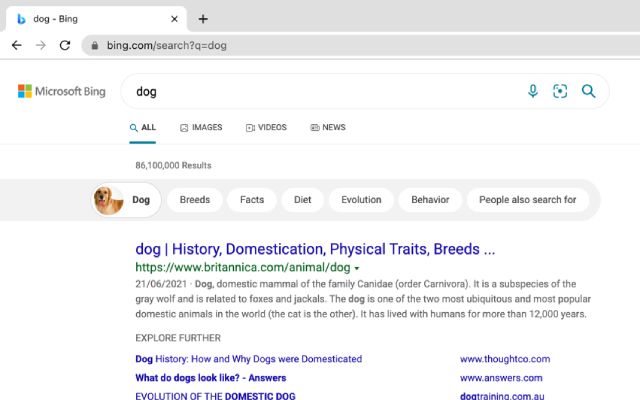Click the padlock site security icon

coord(95,45)
